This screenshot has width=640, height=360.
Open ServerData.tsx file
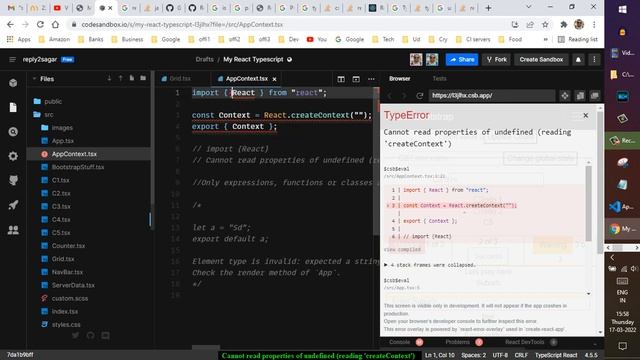coord(73,285)
